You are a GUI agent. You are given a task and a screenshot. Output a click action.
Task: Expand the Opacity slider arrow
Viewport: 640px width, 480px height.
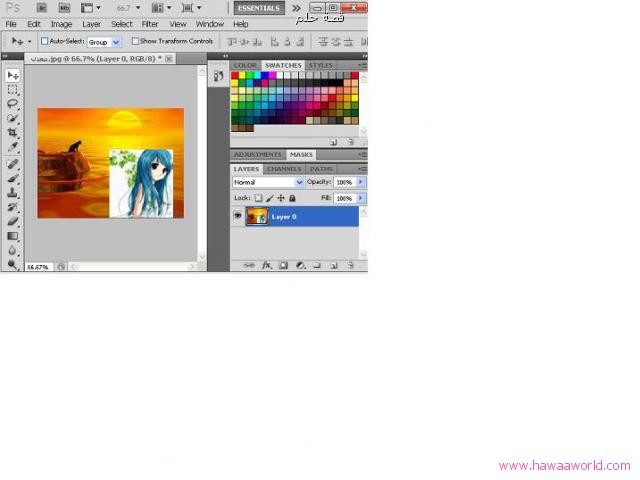coord(361,183)
